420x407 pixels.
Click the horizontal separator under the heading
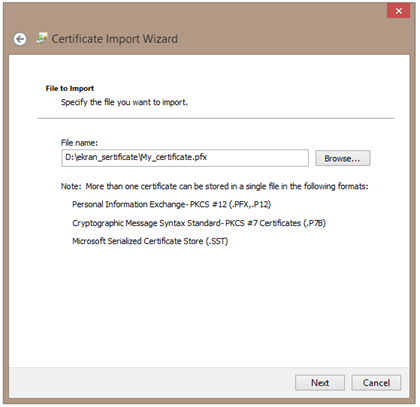click(216, 118)
